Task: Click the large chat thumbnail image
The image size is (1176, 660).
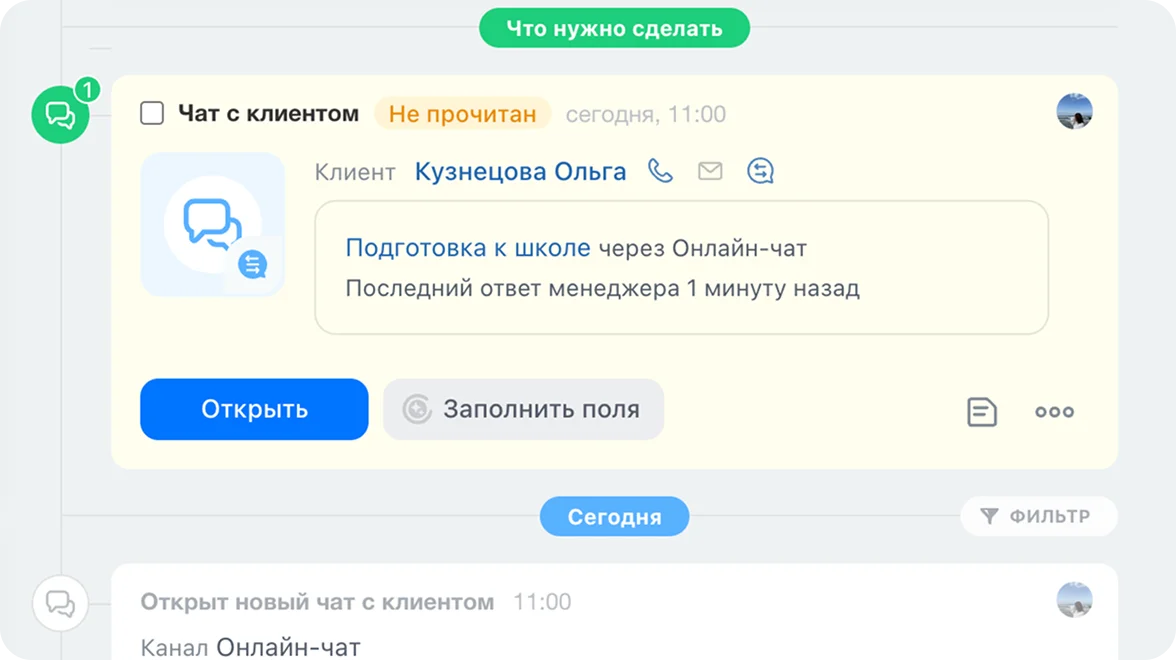Action: 213,224
